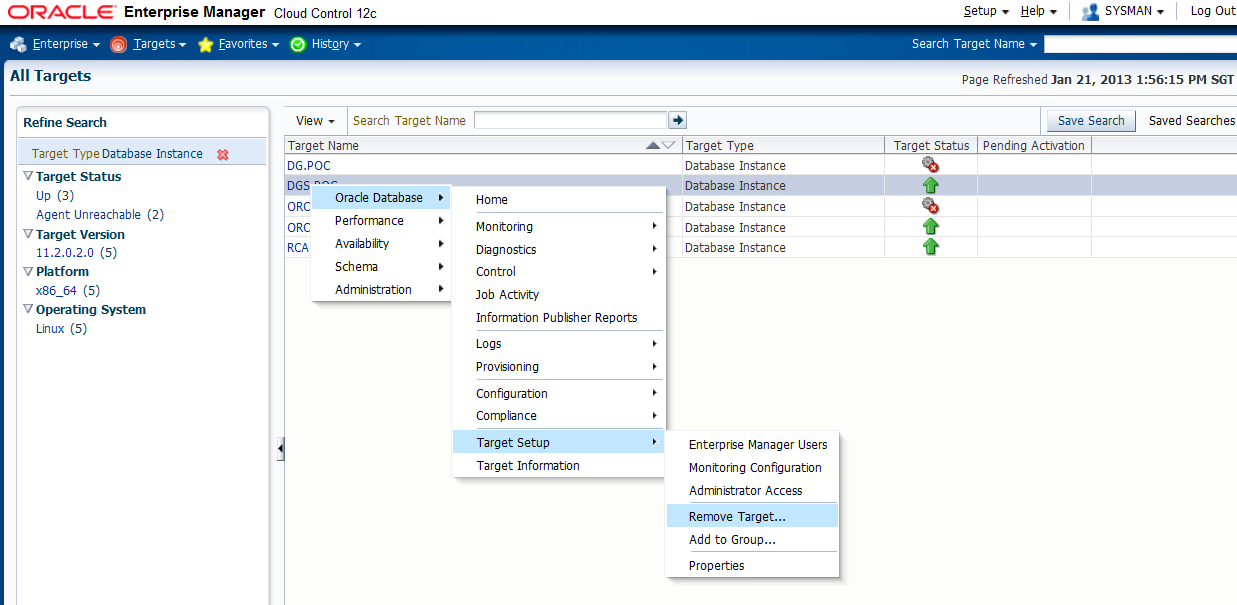Viewport: 1237px width, 605px height.
Task: Click the target table search input field
Action: 570,120
